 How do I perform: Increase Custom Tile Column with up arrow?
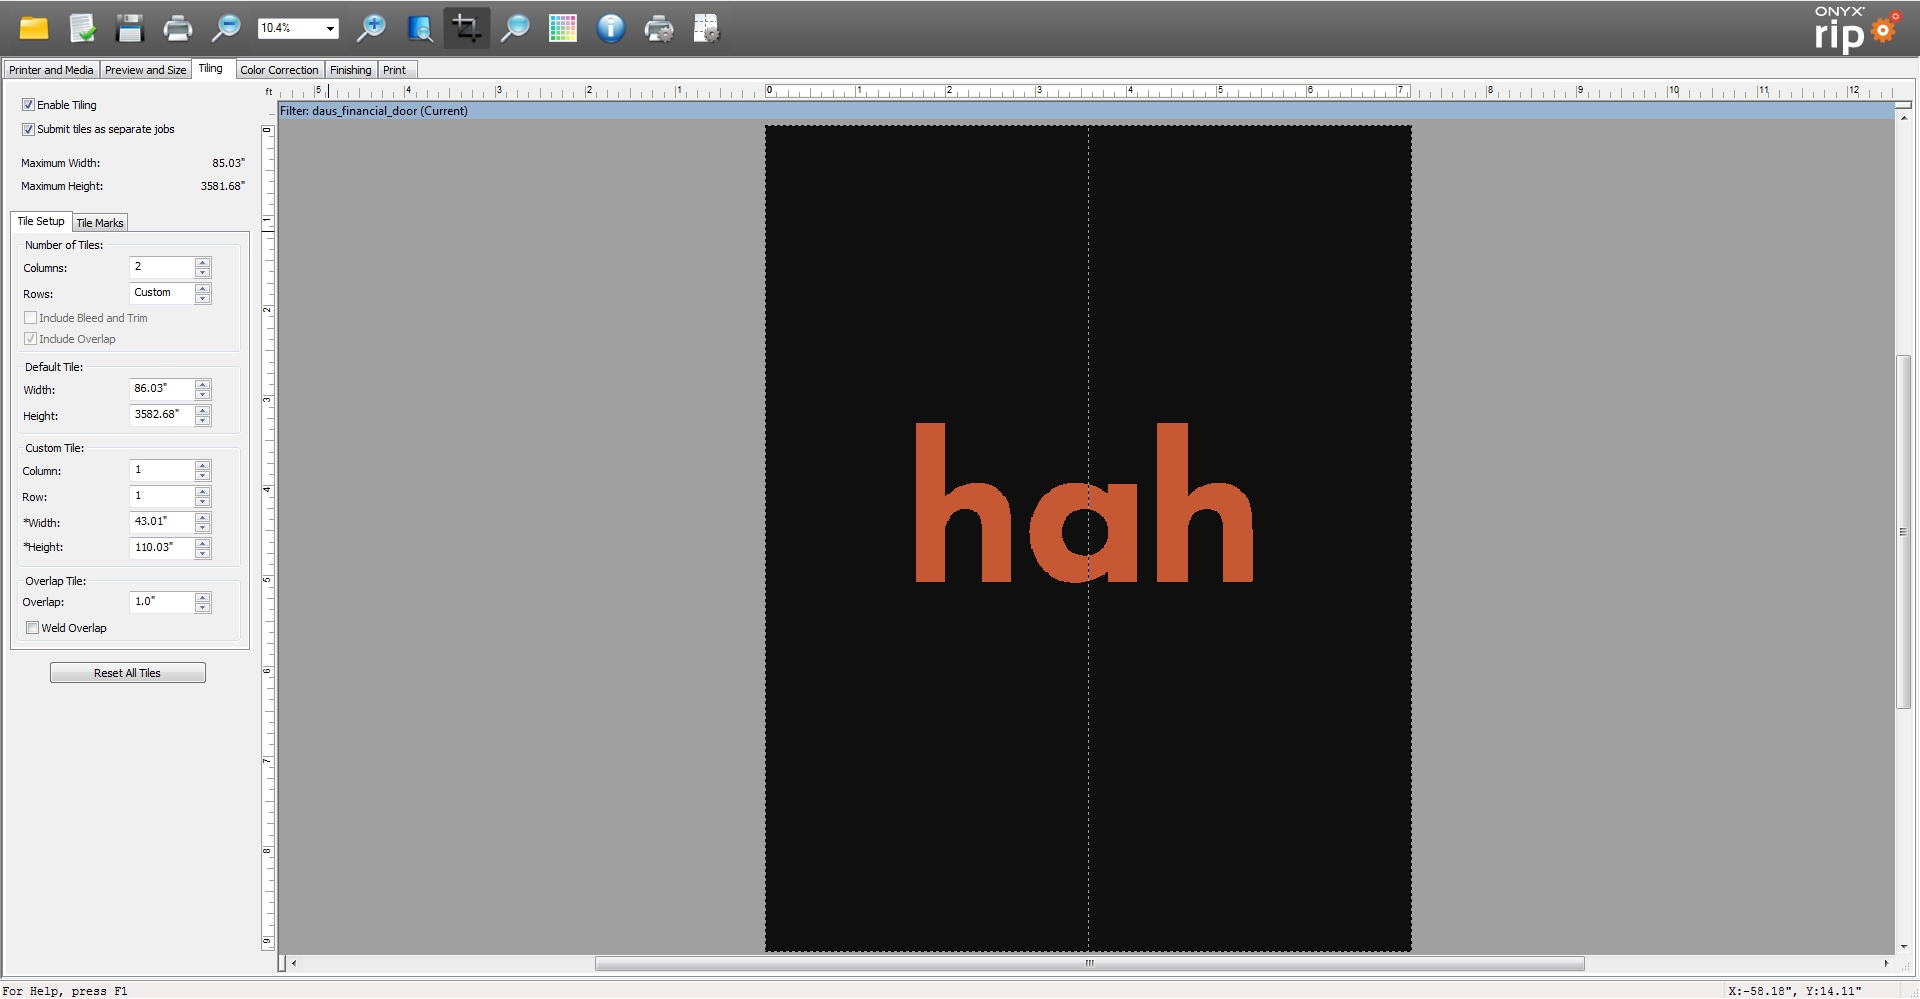click(203, 466)
